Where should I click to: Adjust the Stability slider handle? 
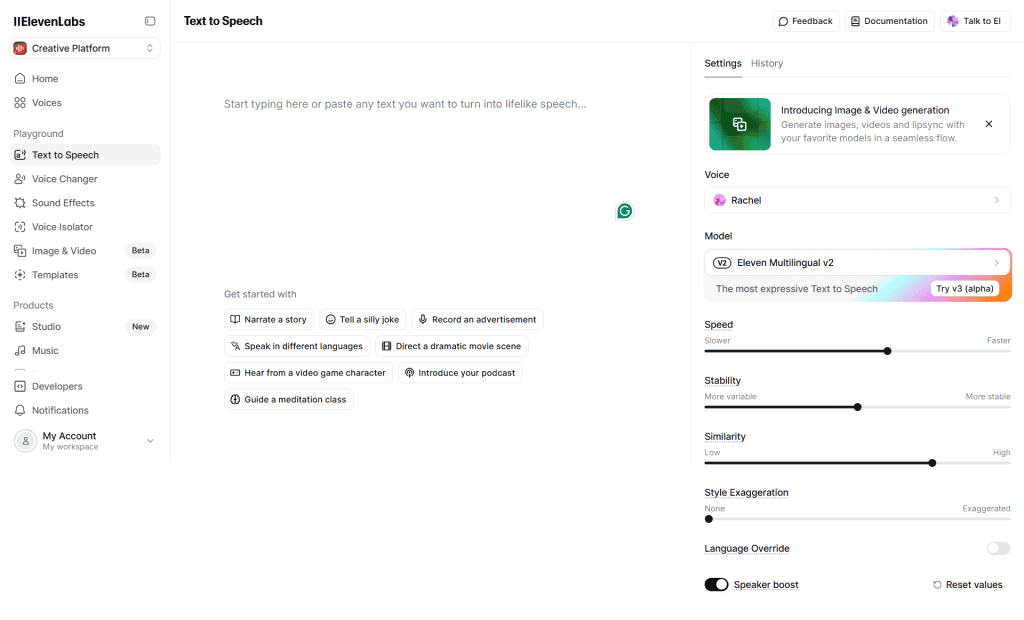coord(857,407)
